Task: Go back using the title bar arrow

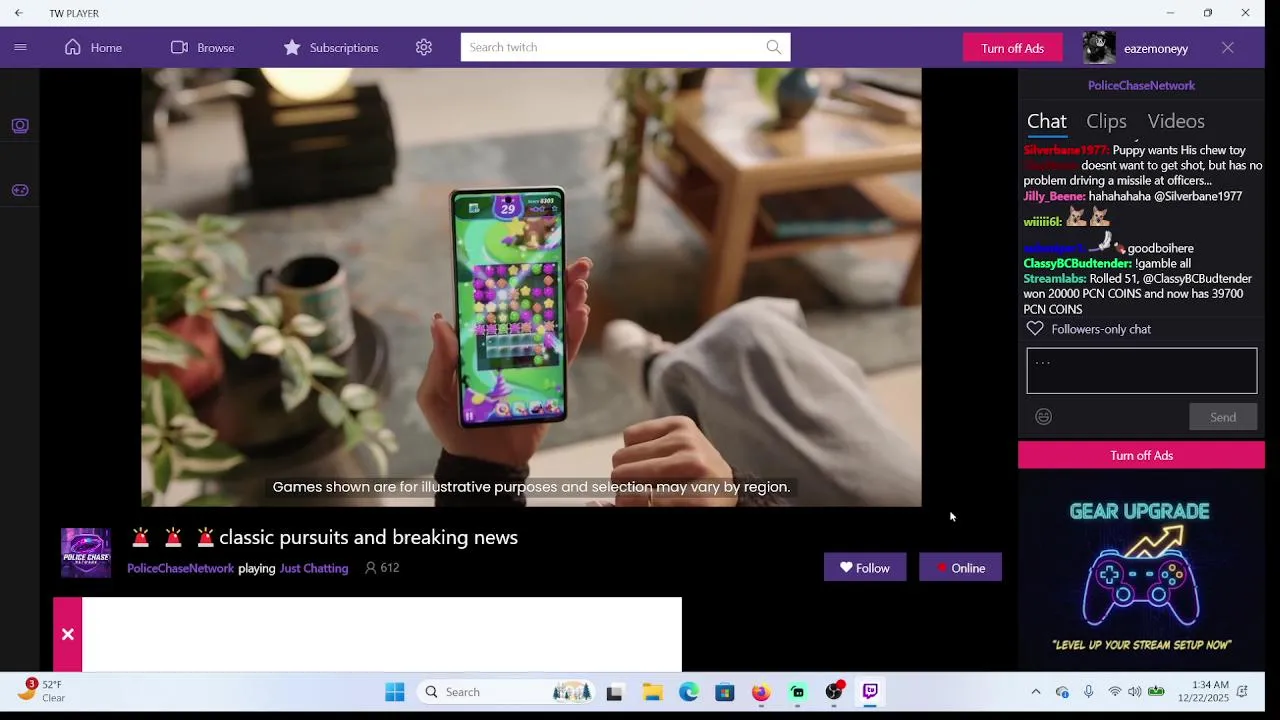Action: point(18,13)
